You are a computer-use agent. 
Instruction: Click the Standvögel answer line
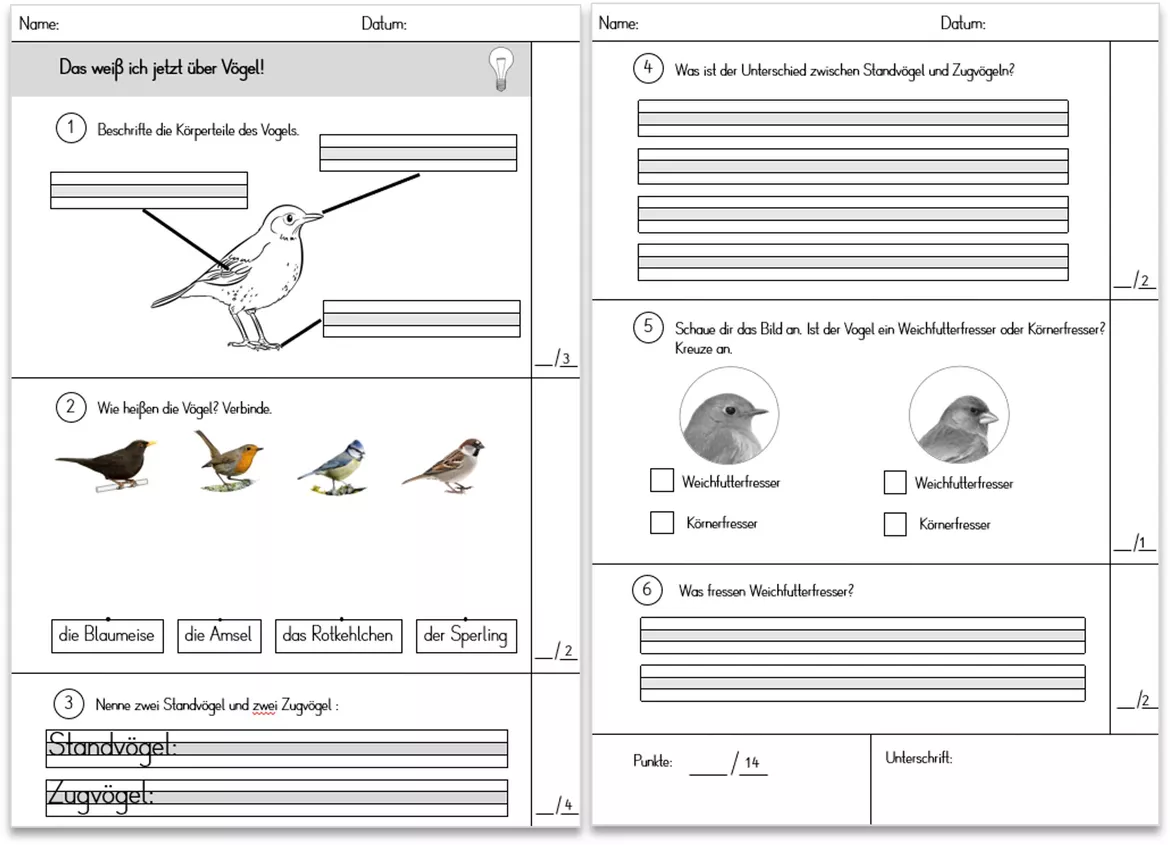[277, 749]
